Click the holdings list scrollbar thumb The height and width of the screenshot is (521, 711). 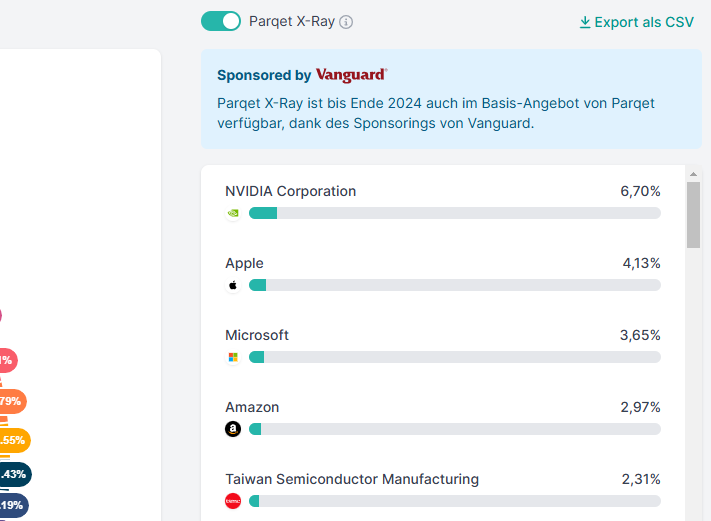[x=693, y=215]
